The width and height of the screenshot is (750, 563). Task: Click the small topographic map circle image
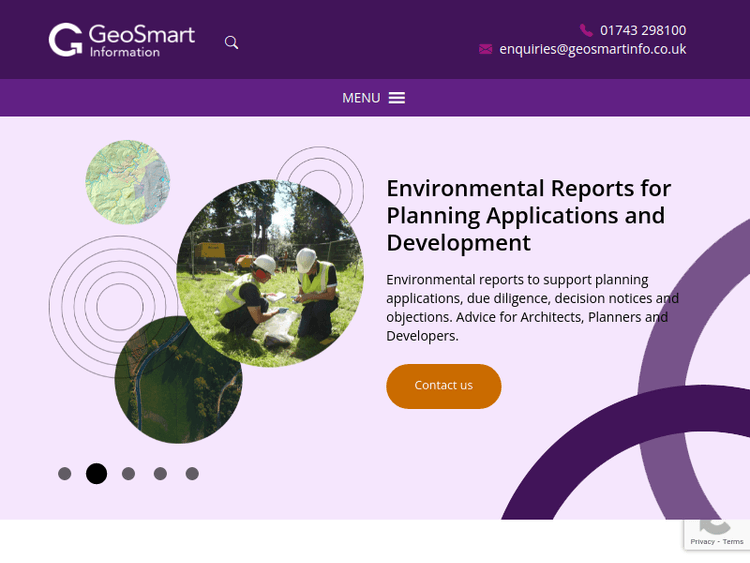point(127,182)
